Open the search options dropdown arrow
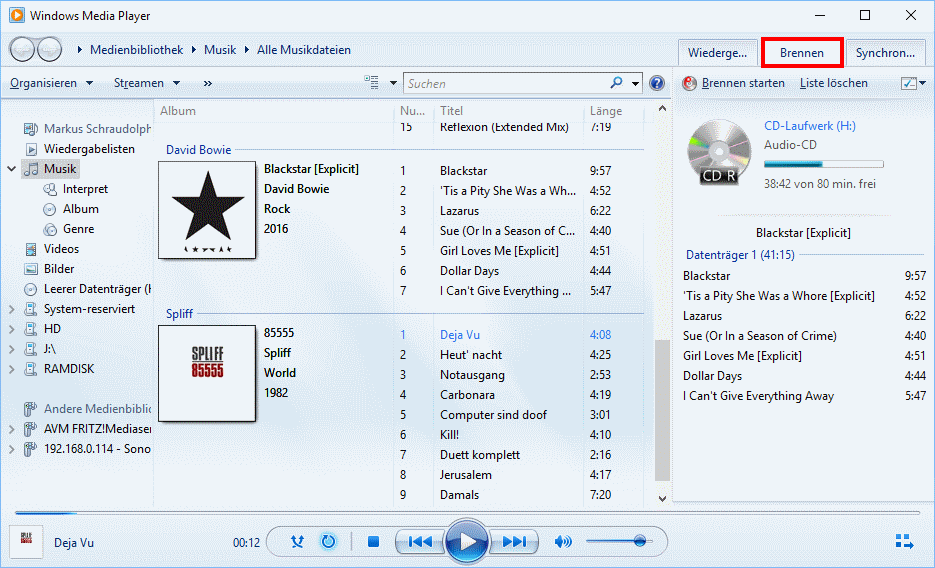This screenshot has width=935, height=568. click(635, 83)
